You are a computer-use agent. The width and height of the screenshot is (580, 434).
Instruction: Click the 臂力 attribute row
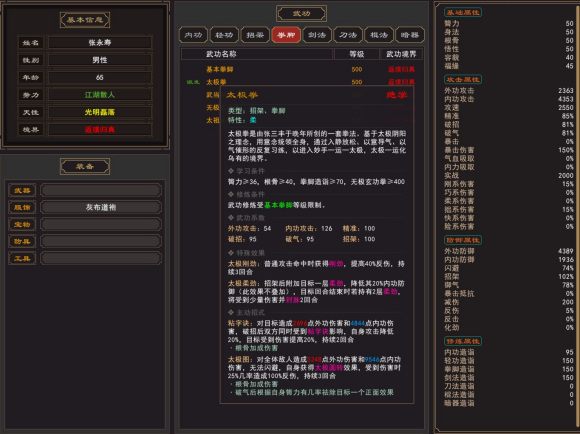[x=509, y=24]
